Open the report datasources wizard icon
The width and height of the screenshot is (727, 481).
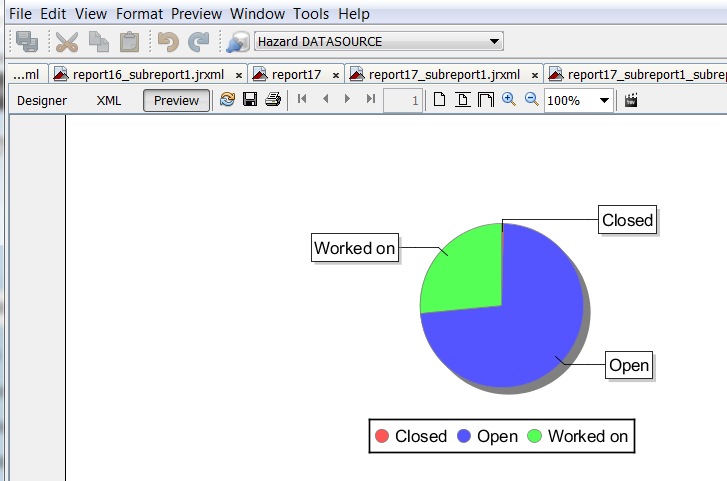[238, 42]
